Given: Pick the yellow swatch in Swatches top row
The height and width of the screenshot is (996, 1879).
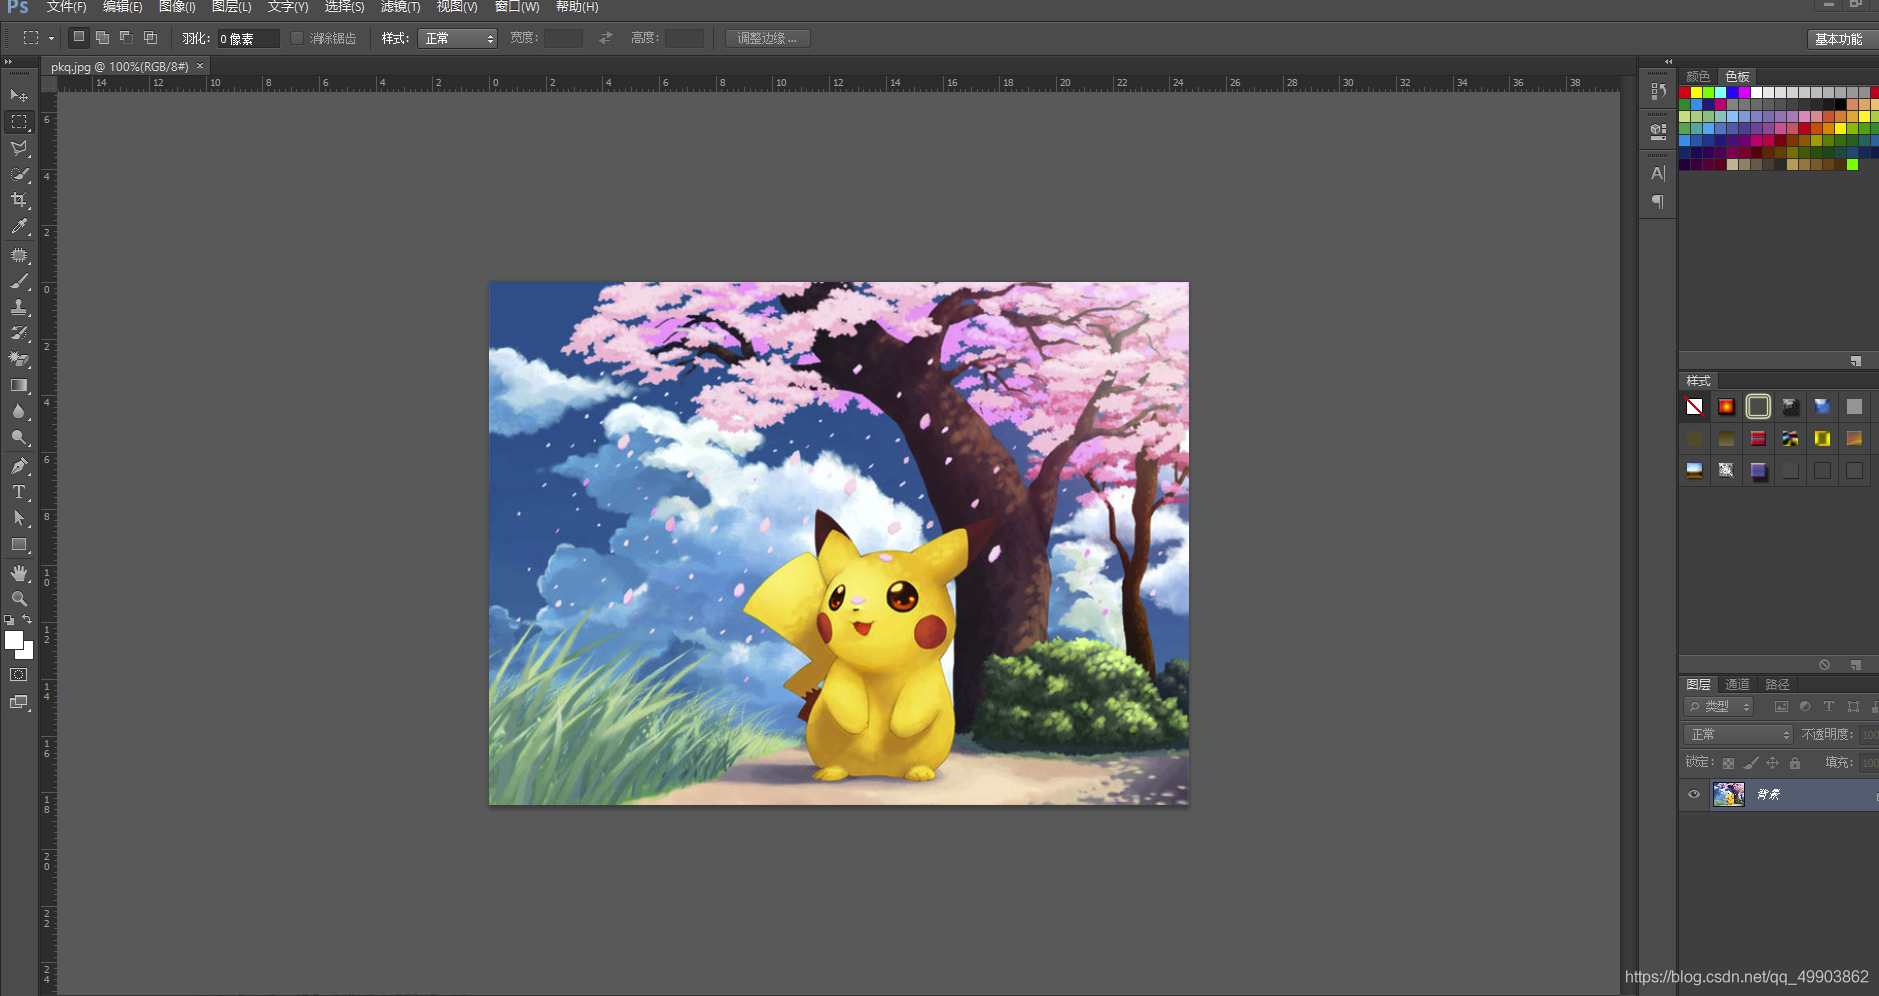Looking at the screenshot, I should (1697, 93).
